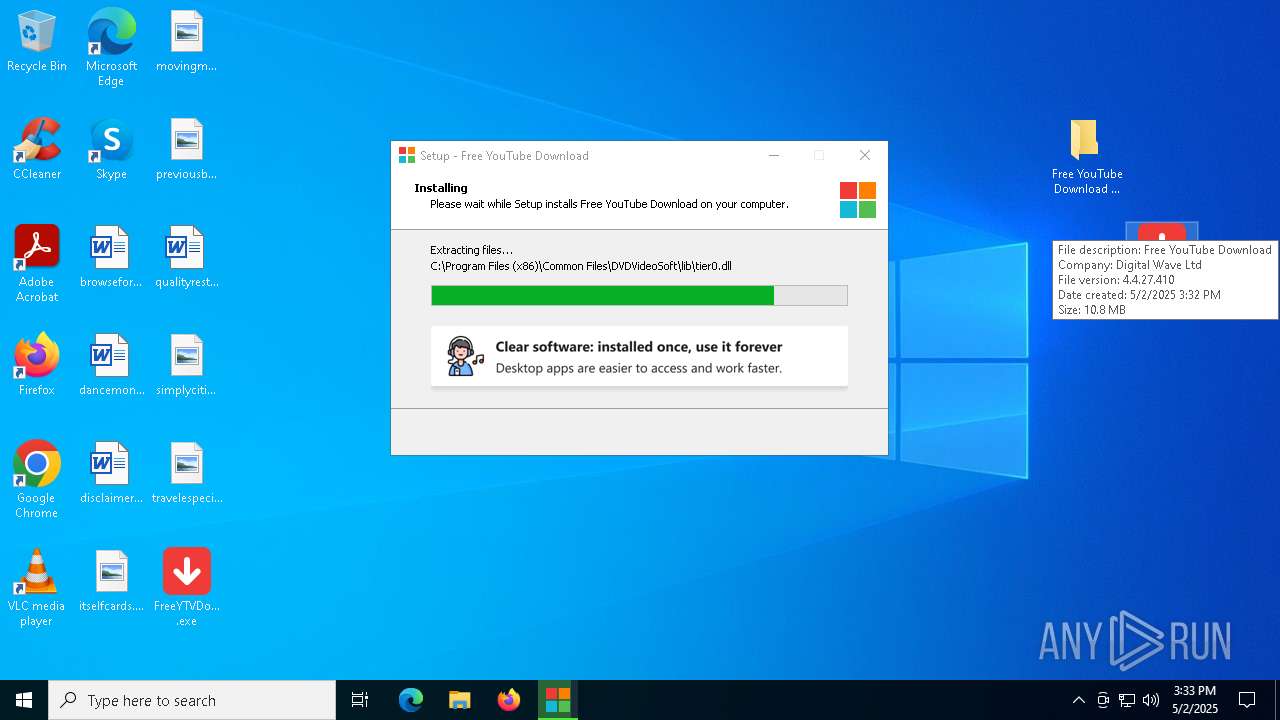Click the 'Installing' heading text
The height and width of the screenshot is (720, 1280).
[x=441, y=188]
